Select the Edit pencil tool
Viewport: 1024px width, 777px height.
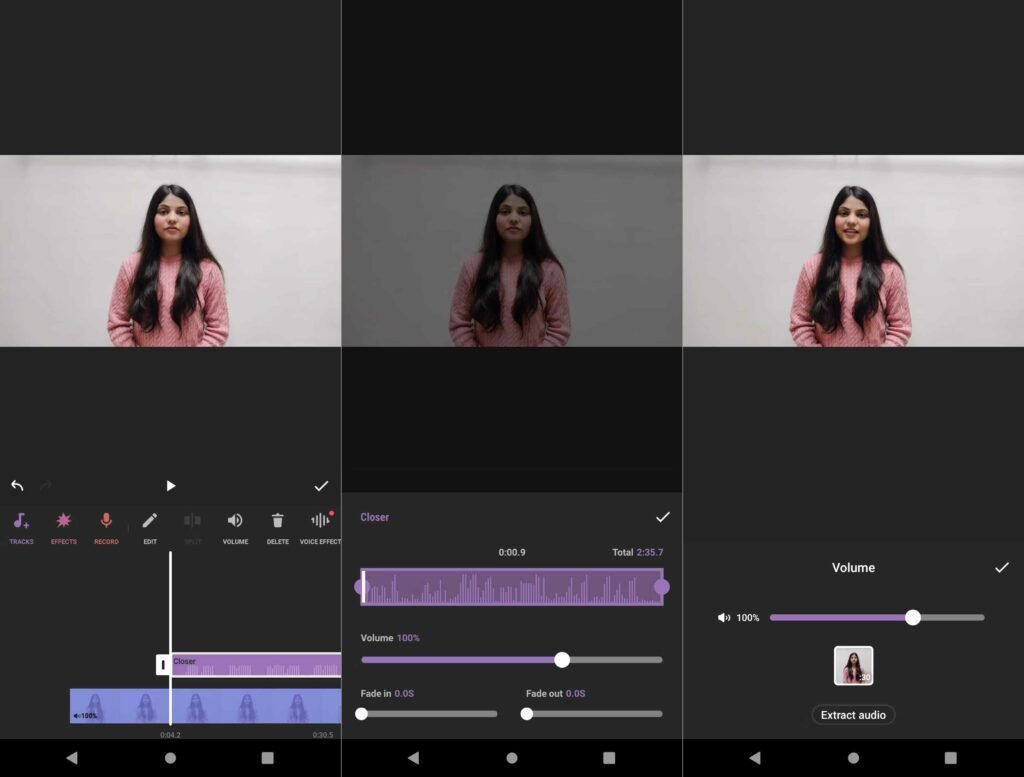(x=150, y=528)
